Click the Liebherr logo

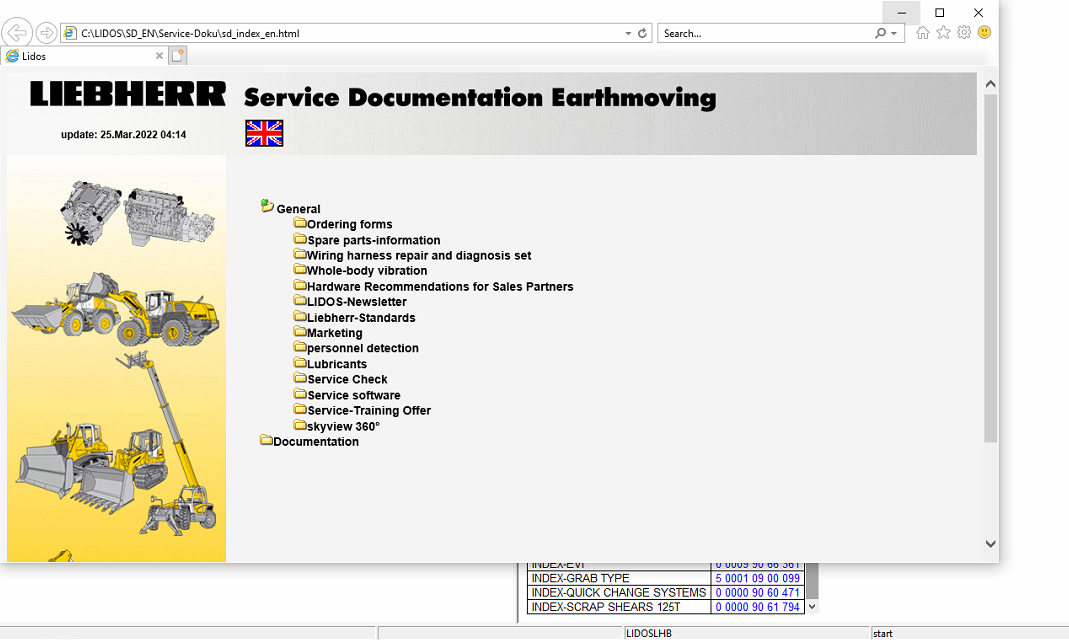127,93
